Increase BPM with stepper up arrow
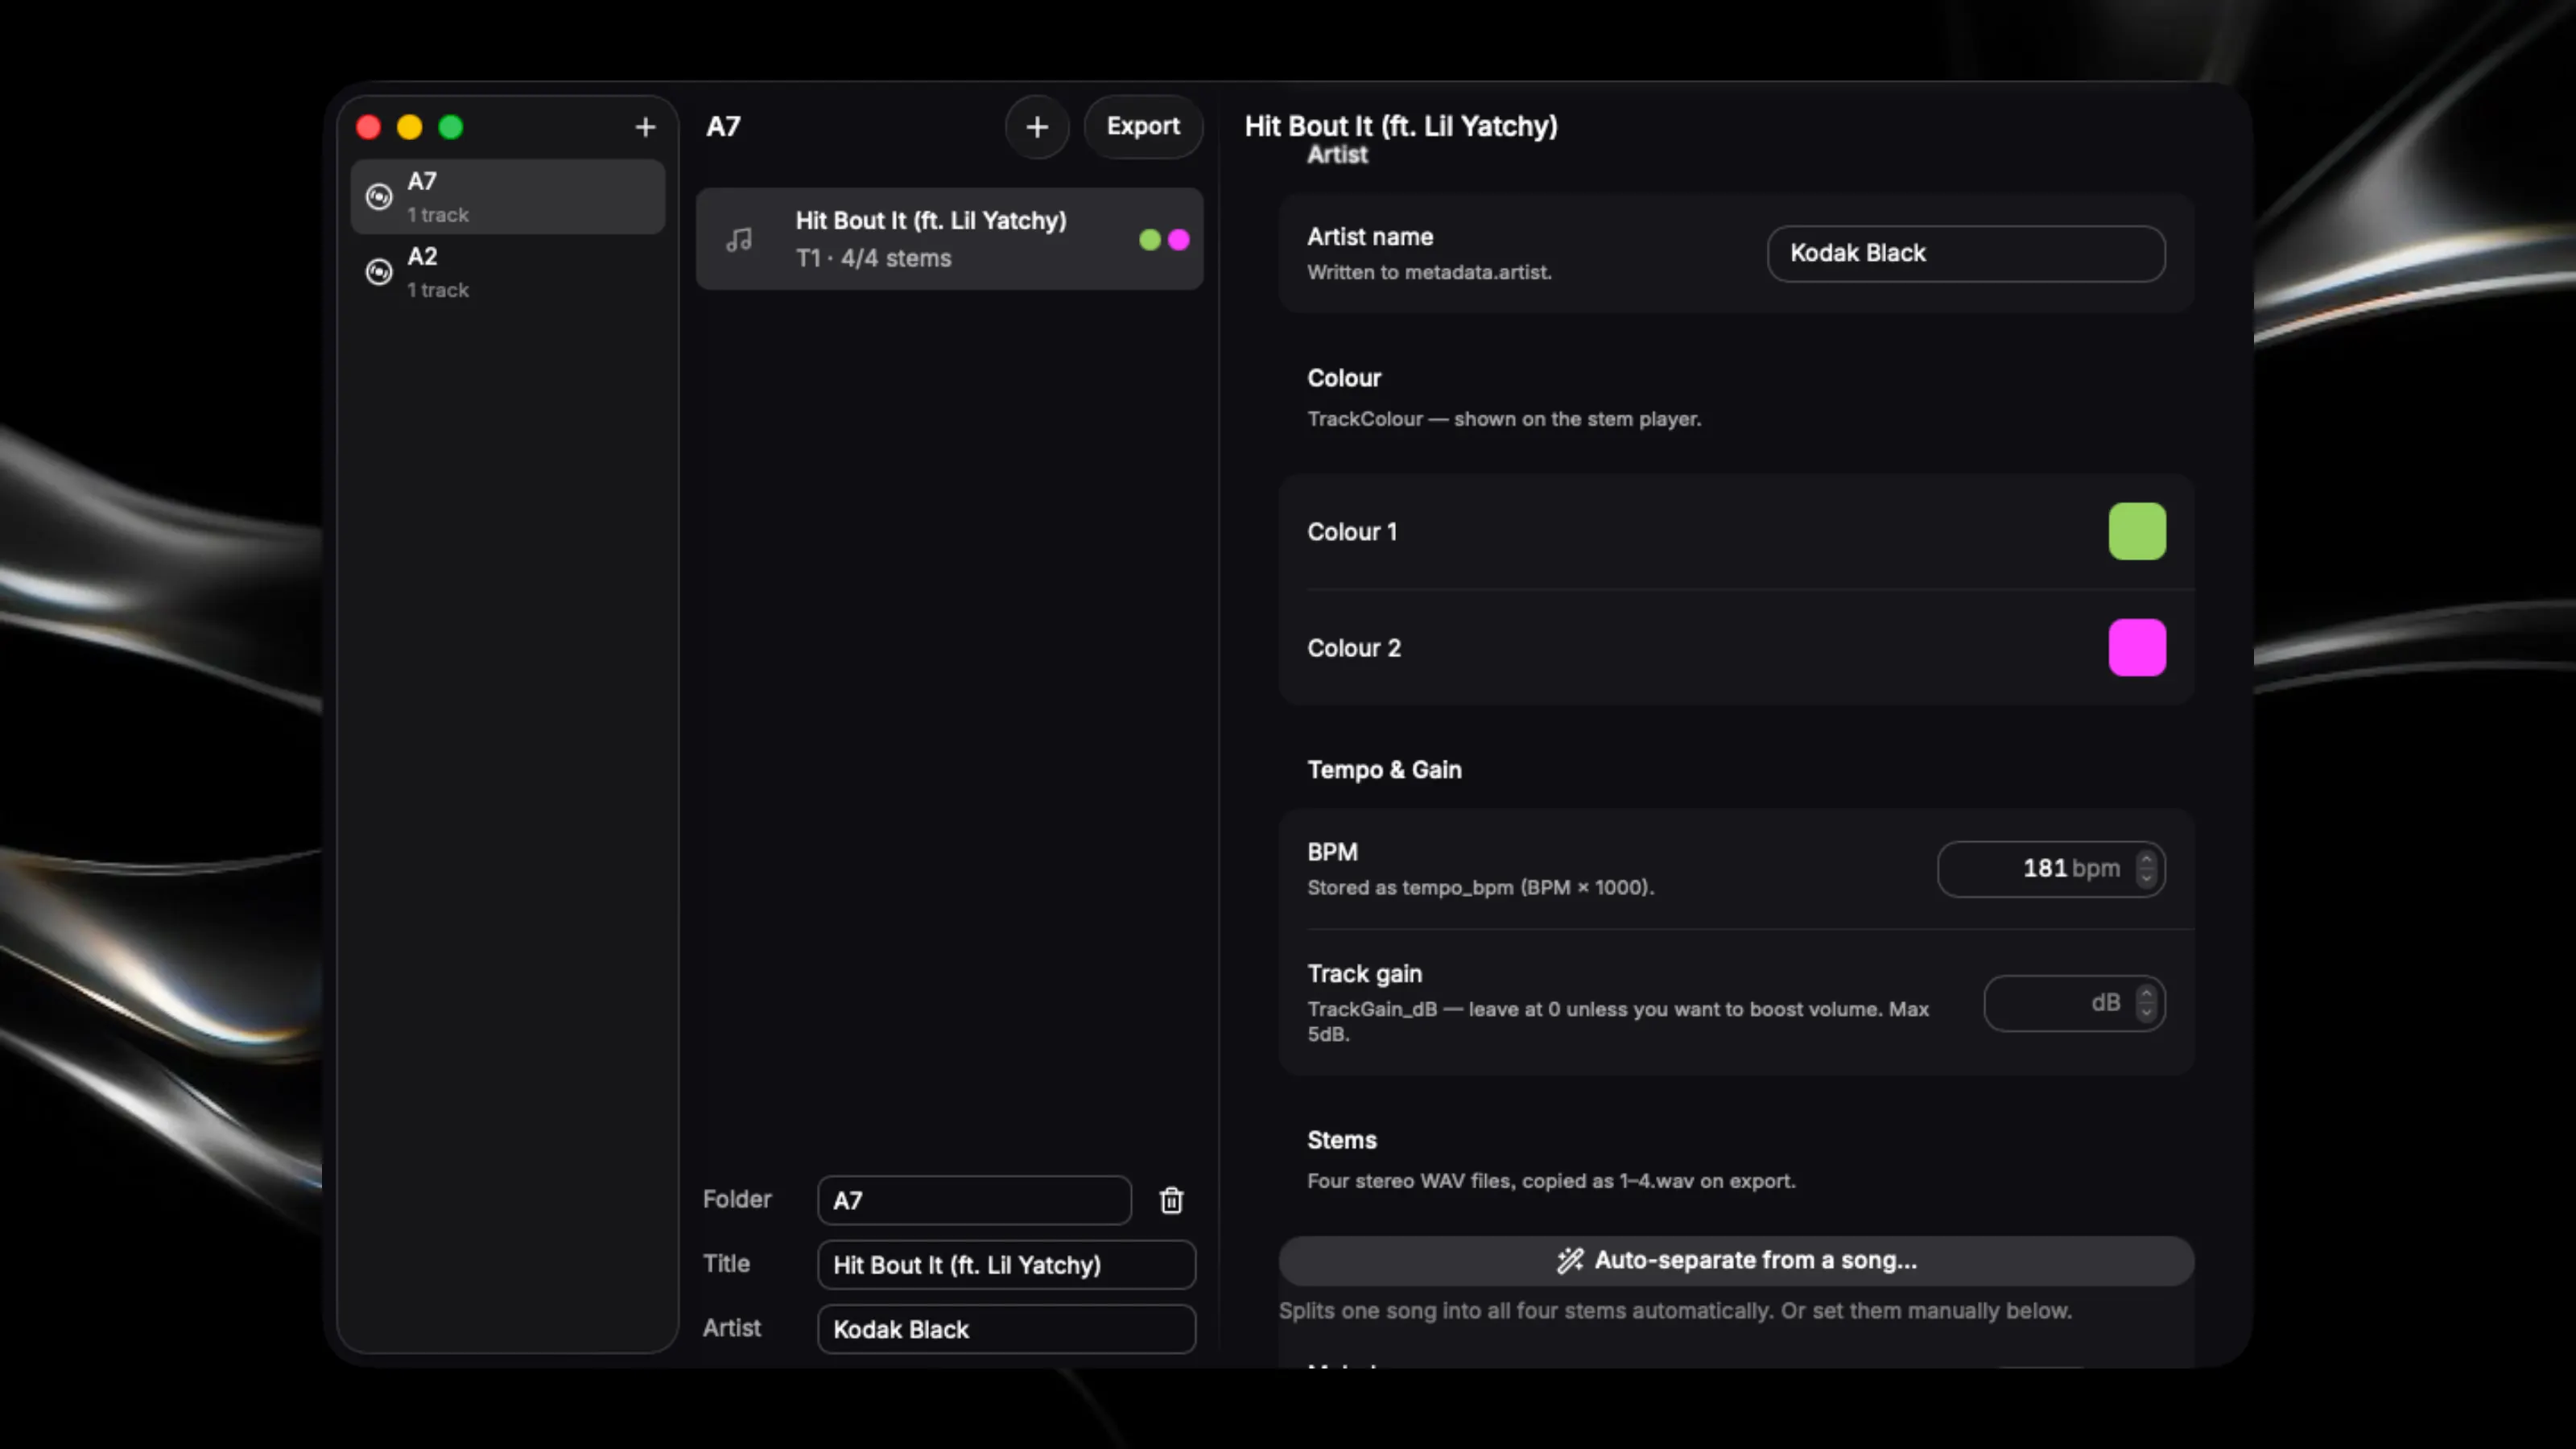Screen dimensions: 2576x1449 coord(2146,860)
